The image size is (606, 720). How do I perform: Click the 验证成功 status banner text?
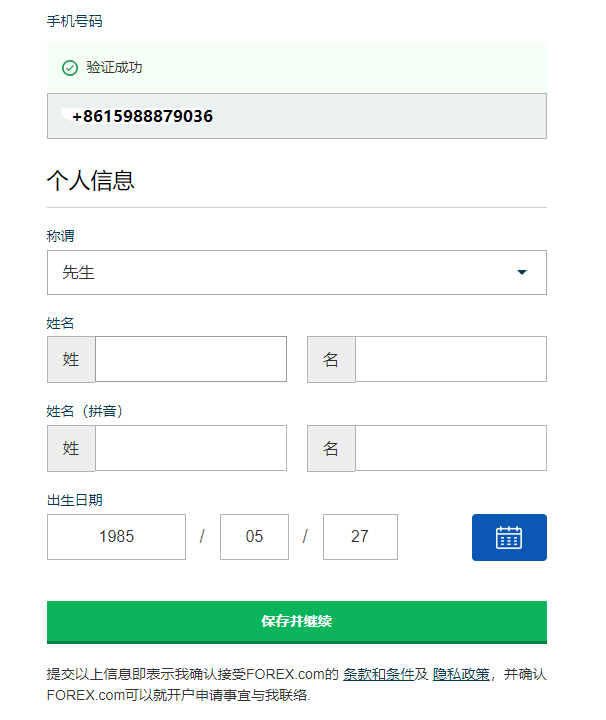(114, 68)
